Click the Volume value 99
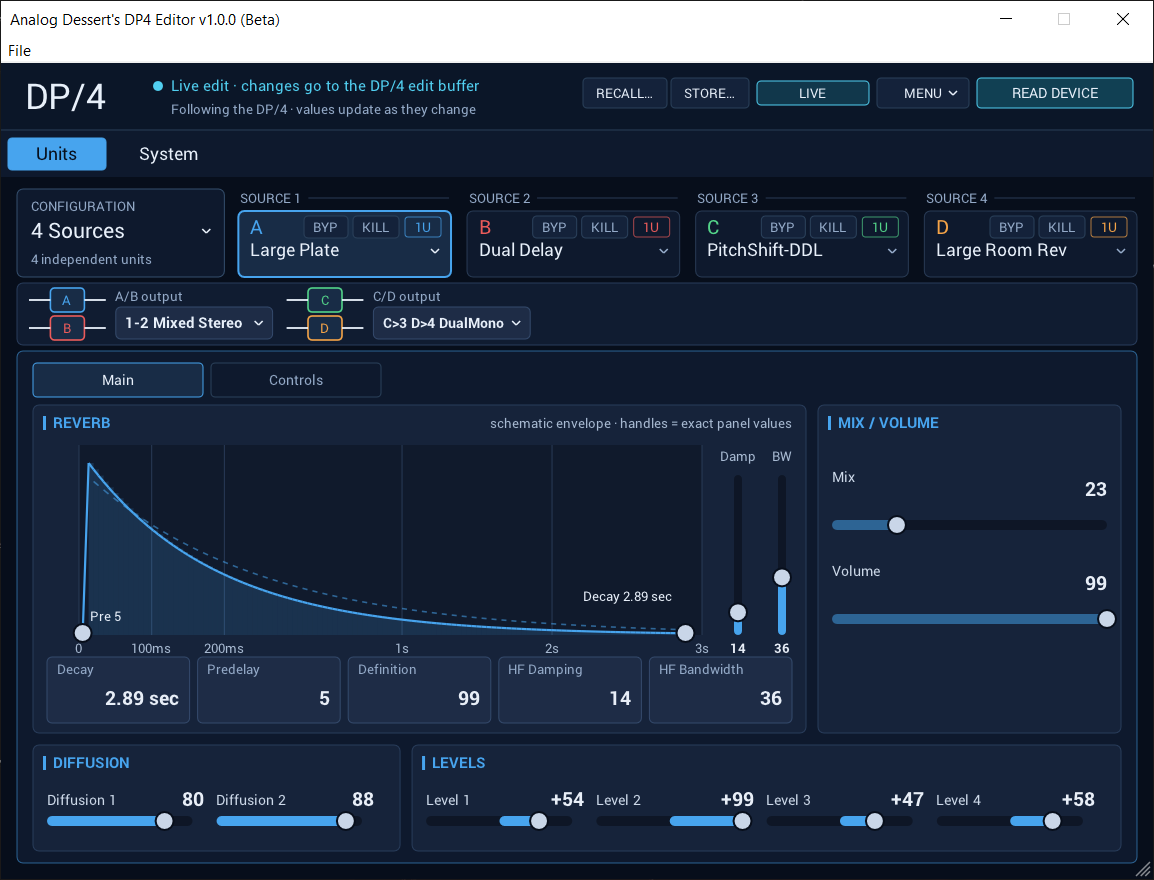 [x=1095, y=584]
